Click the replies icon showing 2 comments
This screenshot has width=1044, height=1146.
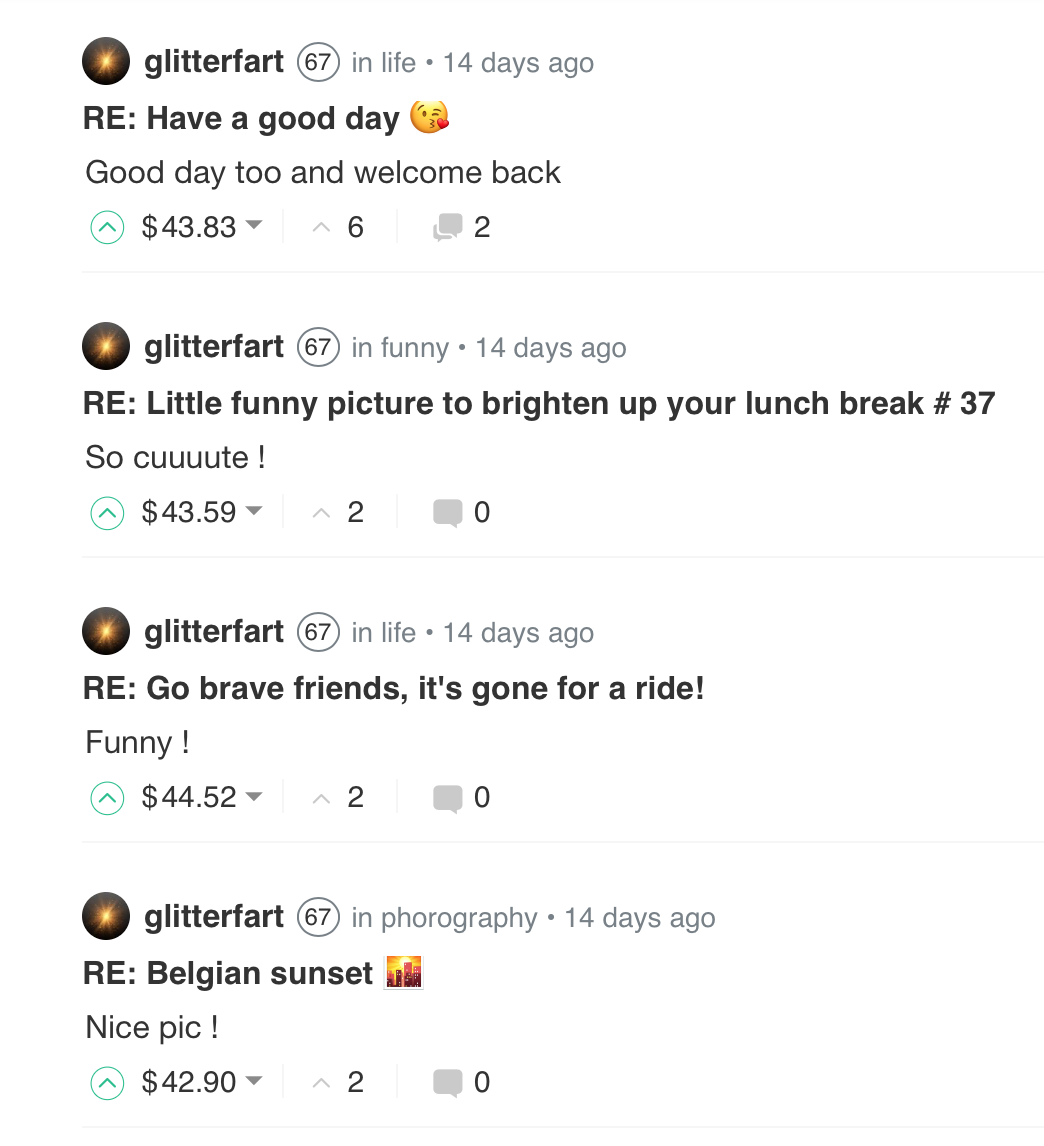click(448, 228)
